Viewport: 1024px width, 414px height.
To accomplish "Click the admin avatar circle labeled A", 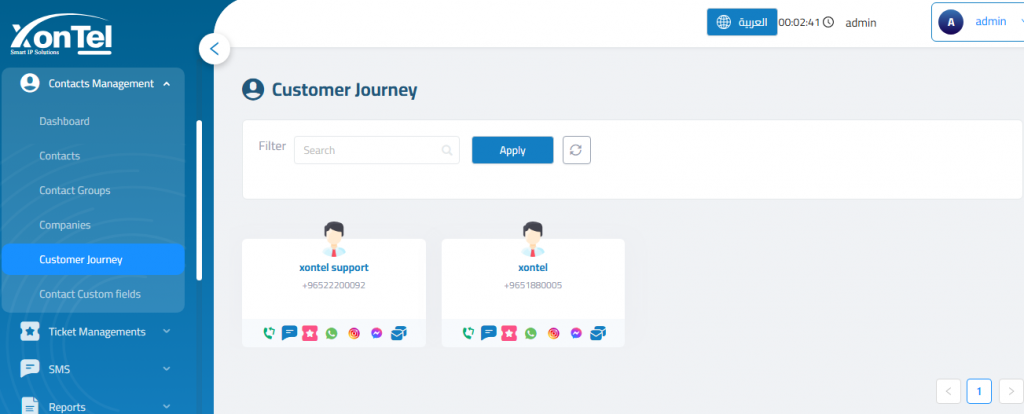I will click(x=951, y=22).
